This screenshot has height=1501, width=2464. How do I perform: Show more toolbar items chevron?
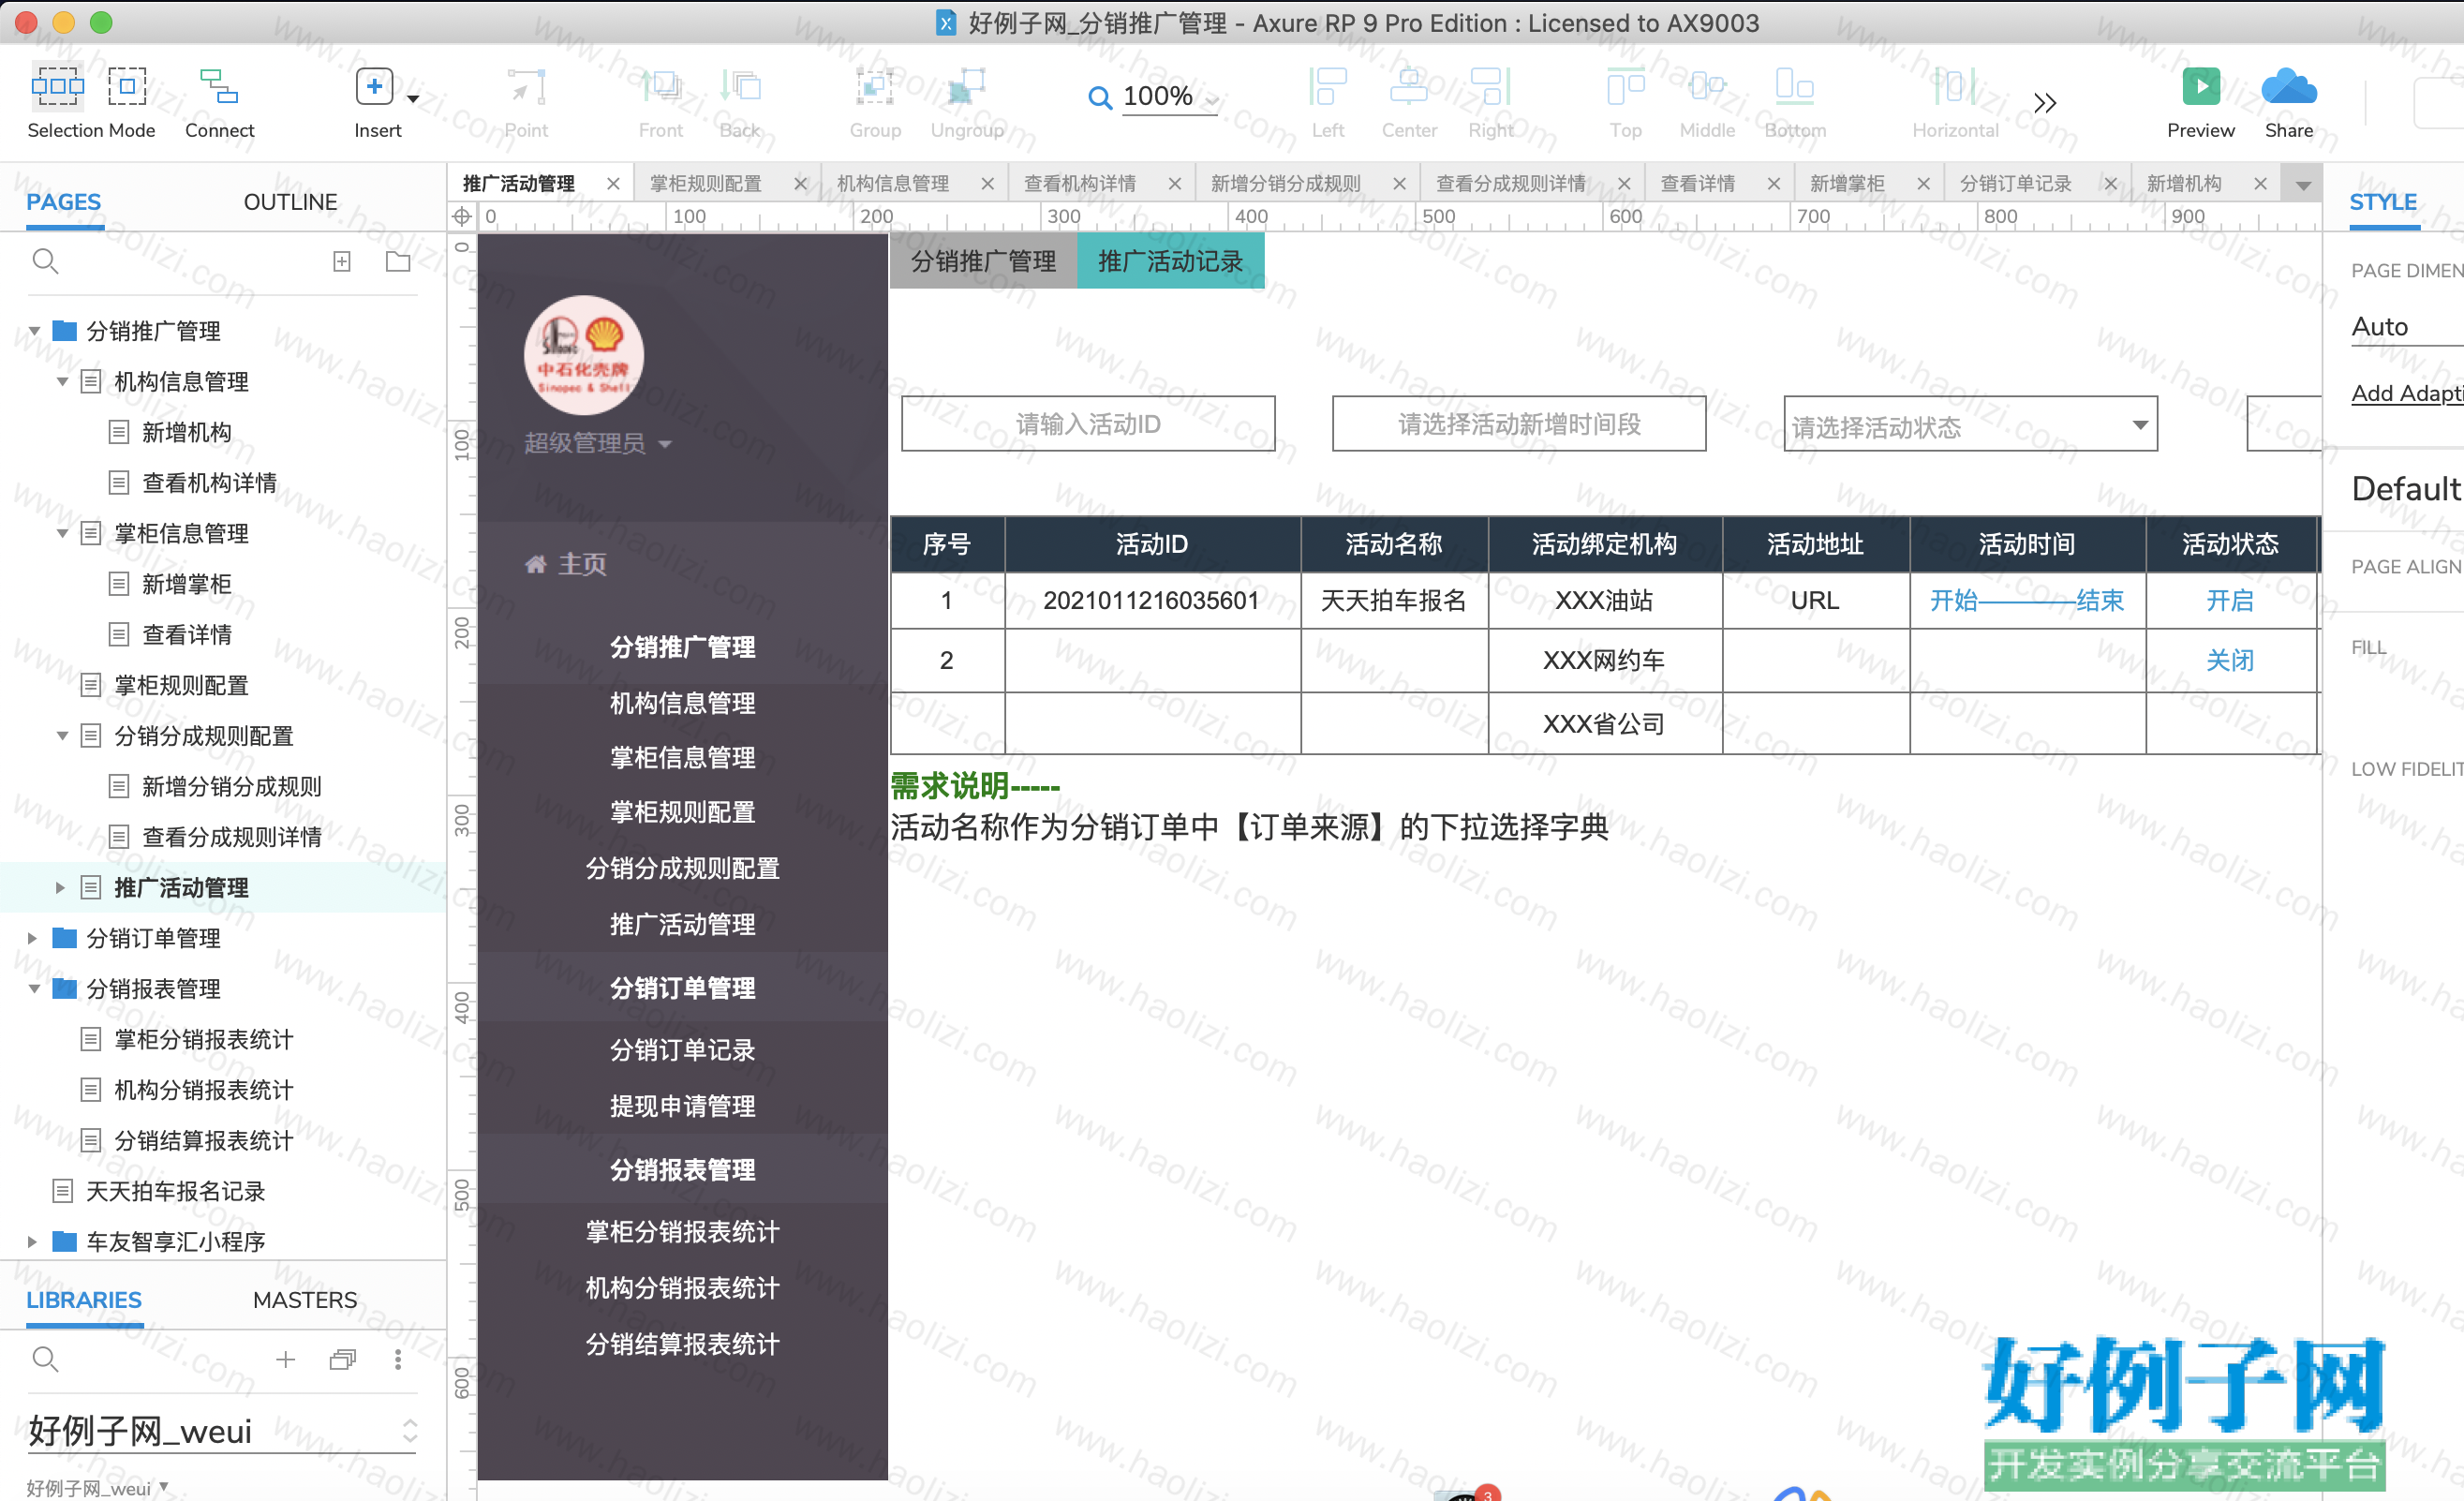[2044, 102]
